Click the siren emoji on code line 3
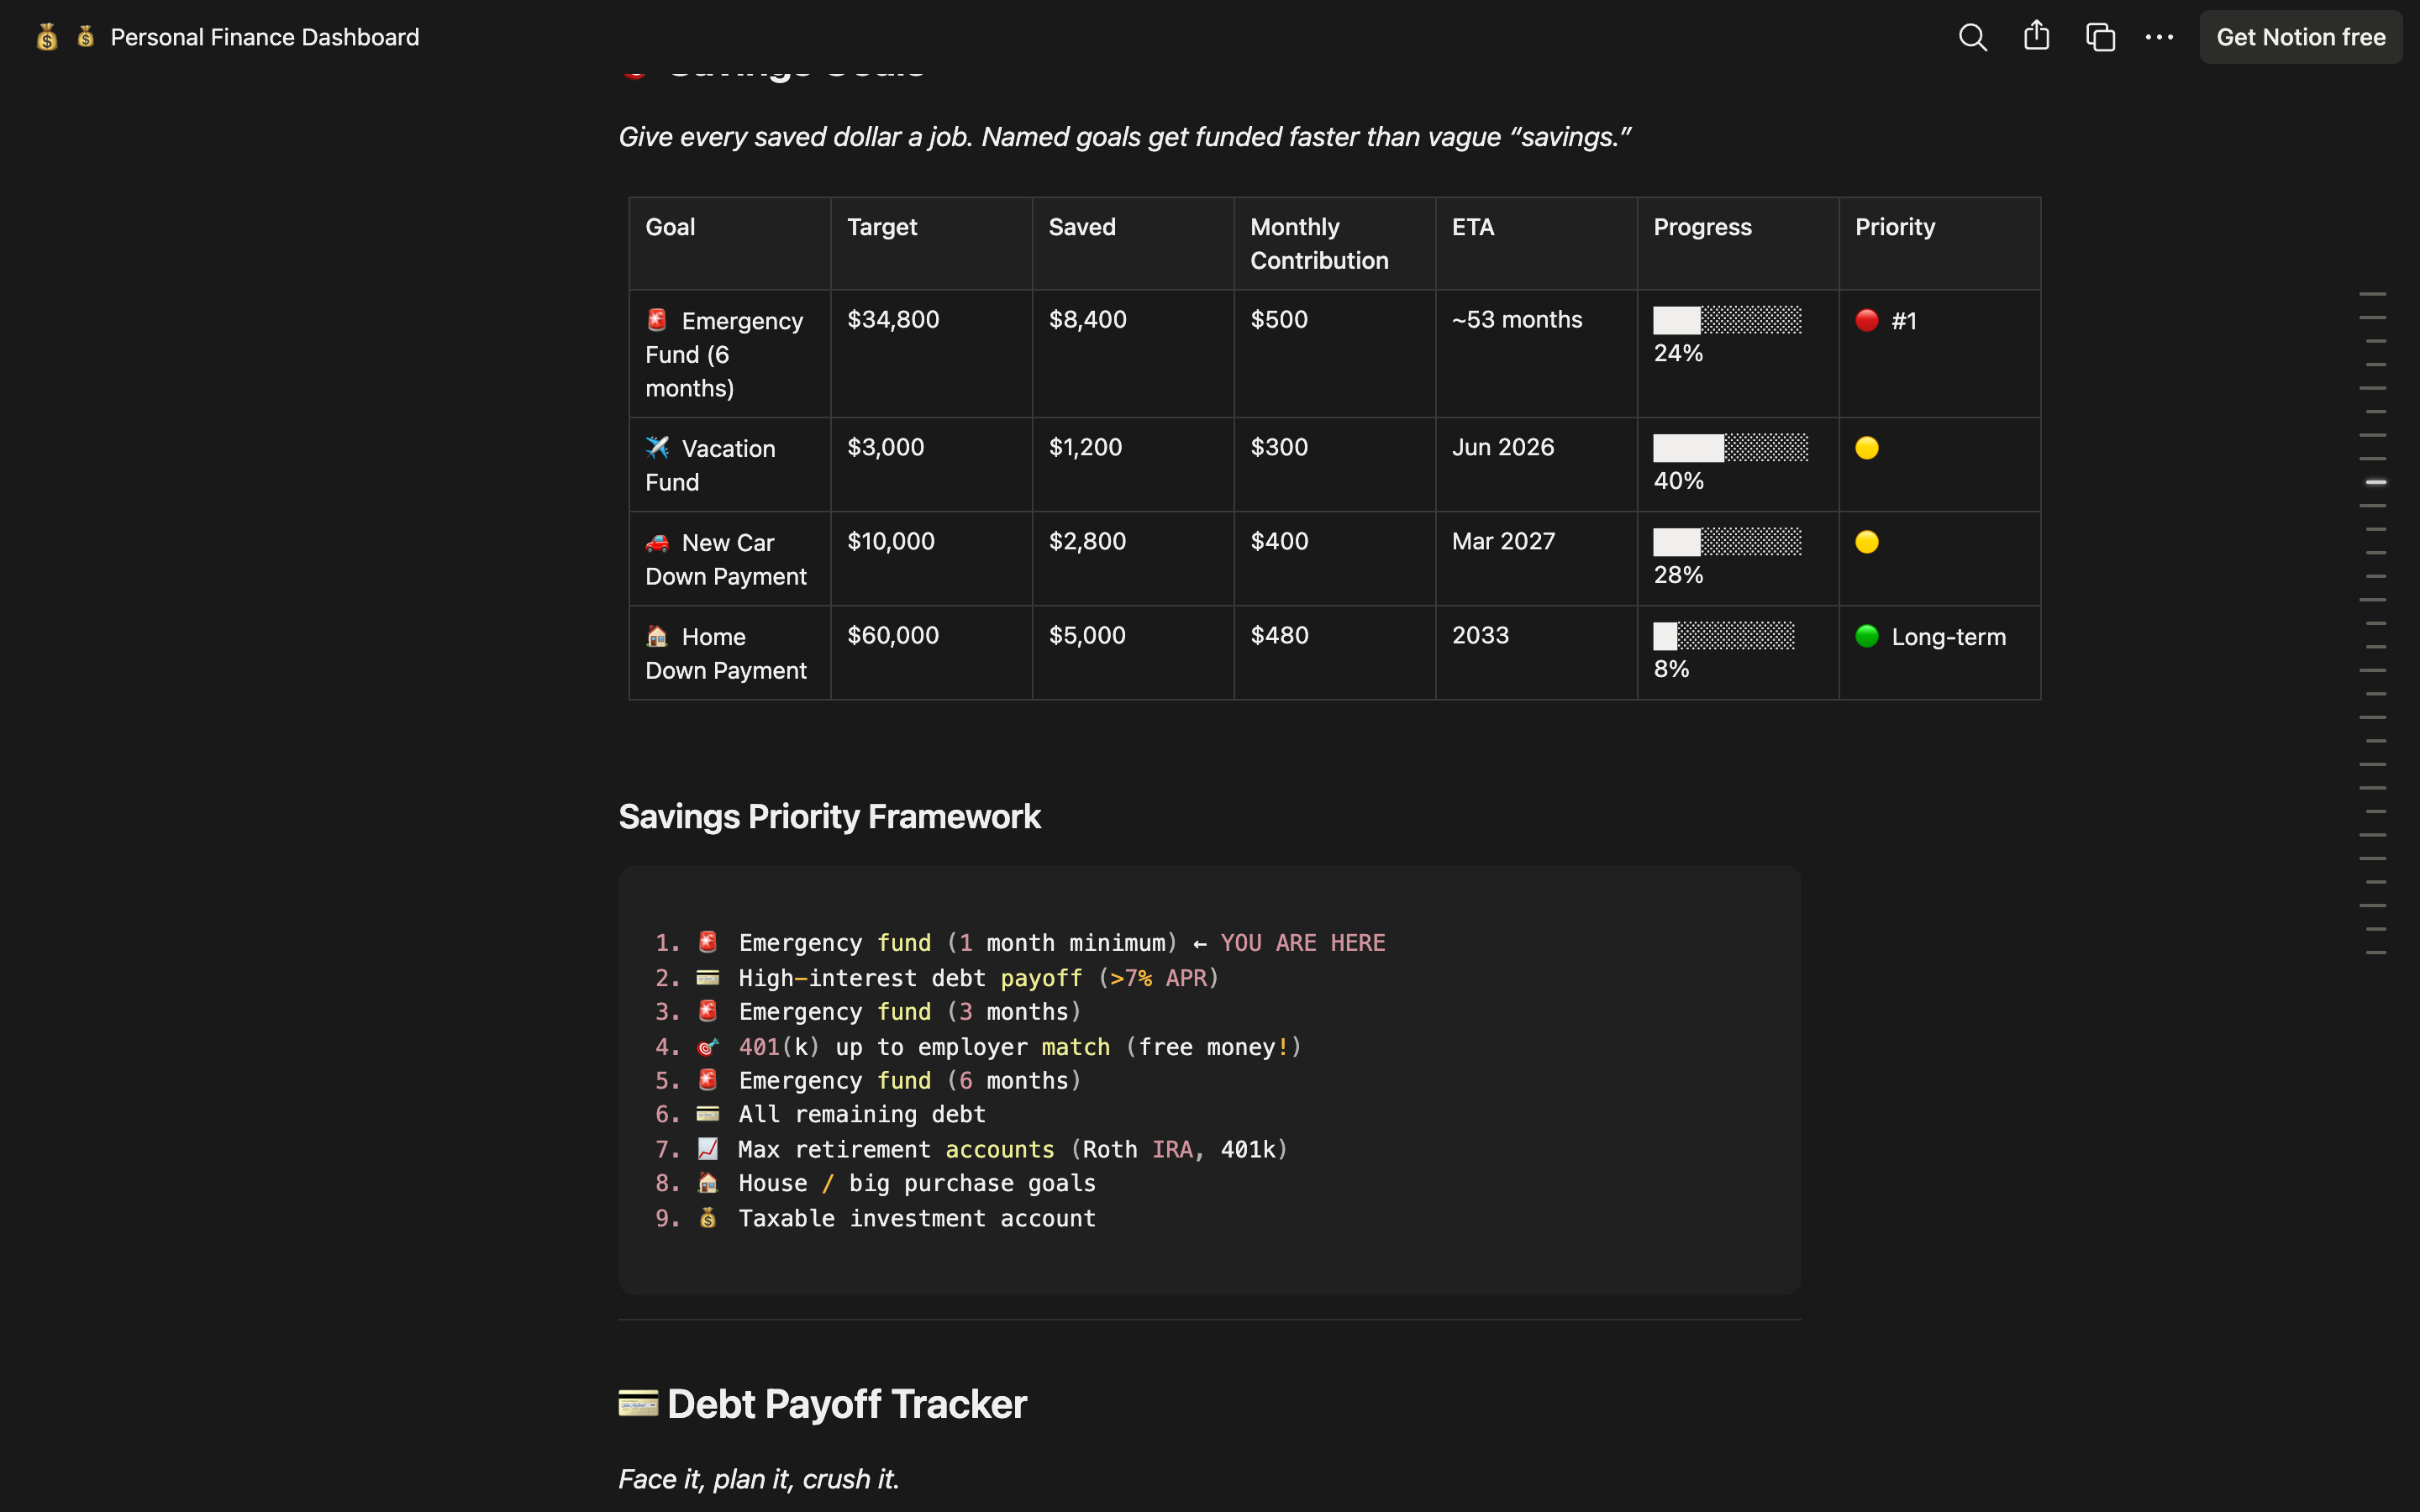 coord(708,1011)
